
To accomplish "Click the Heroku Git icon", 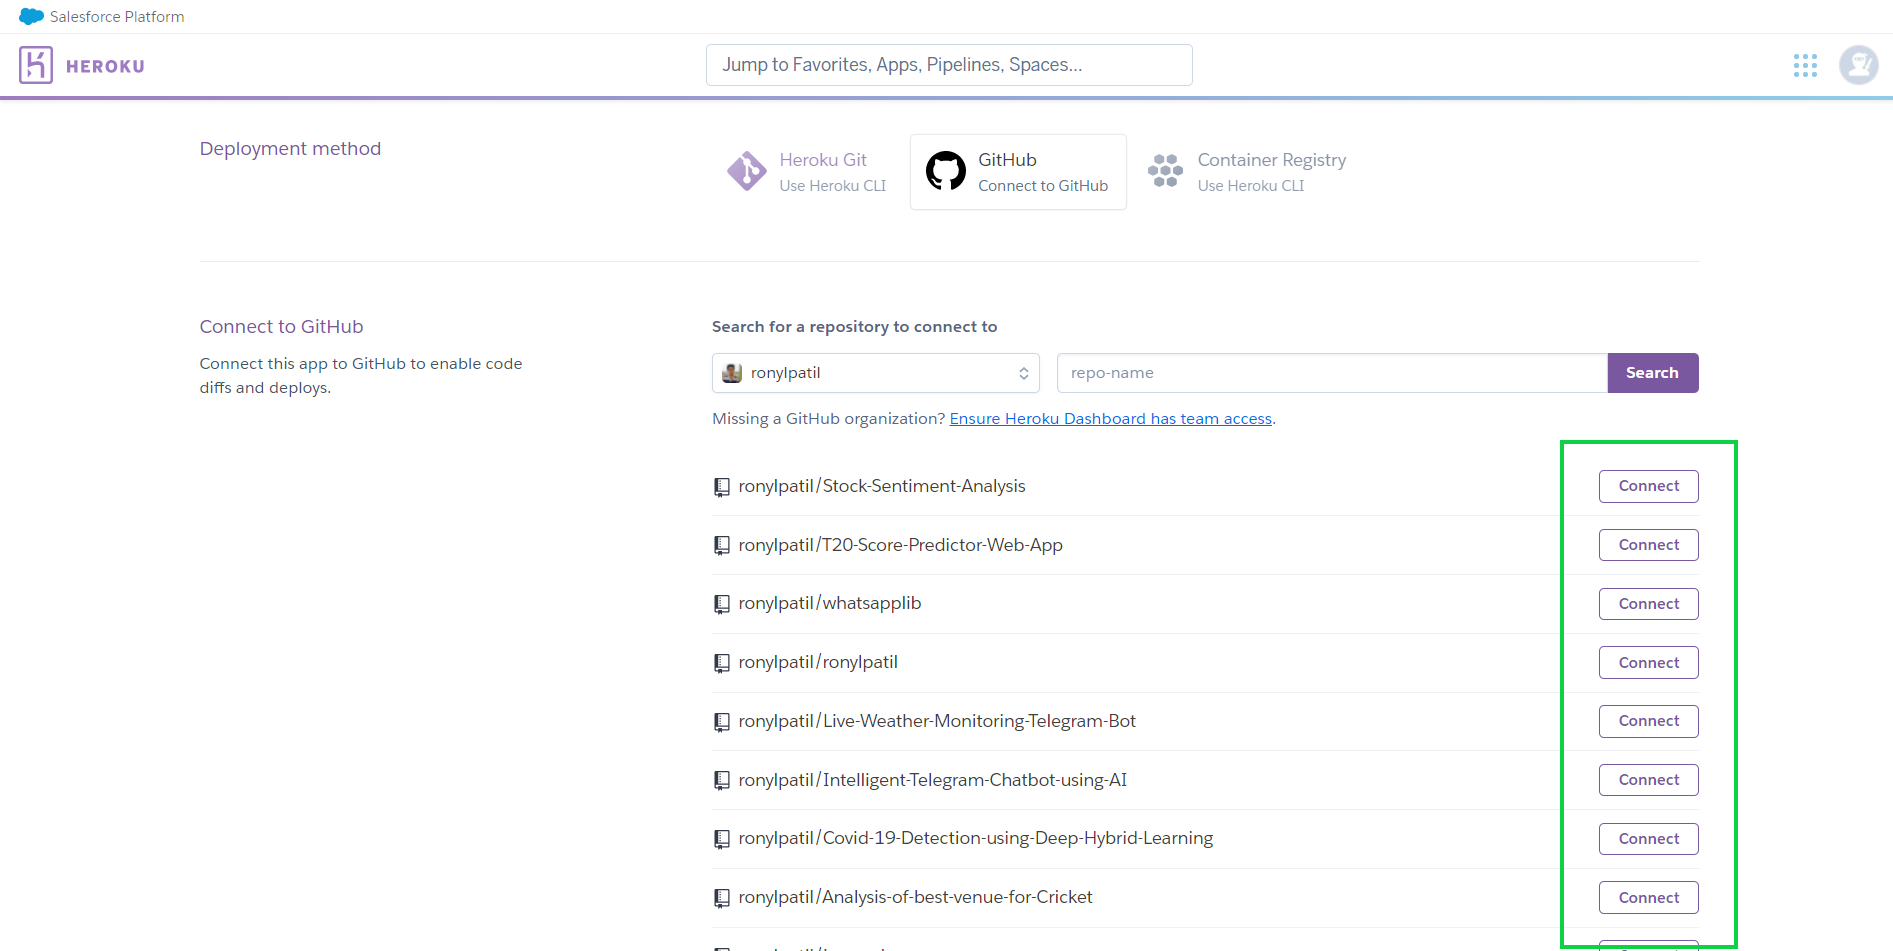I will (x=747, y=172).
